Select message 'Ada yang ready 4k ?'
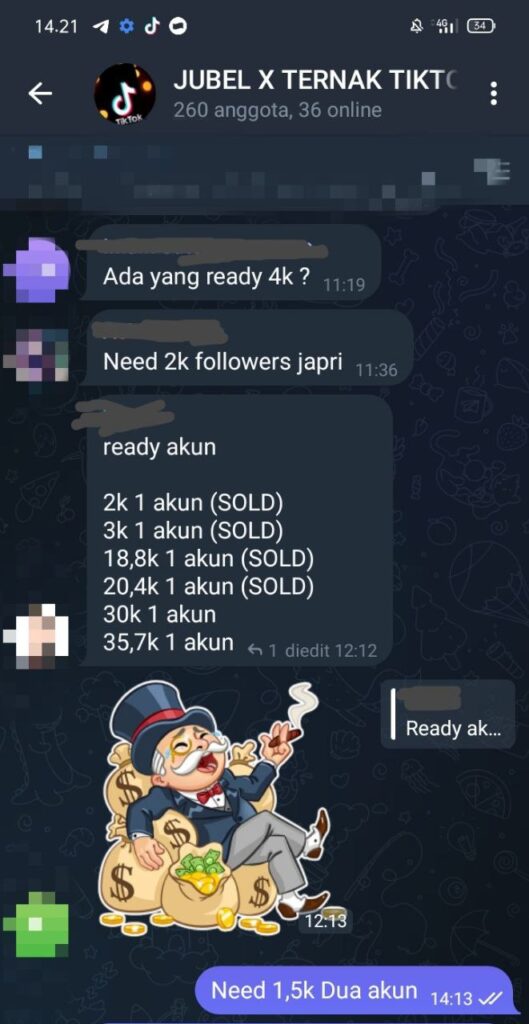 [x=233, y=262]
